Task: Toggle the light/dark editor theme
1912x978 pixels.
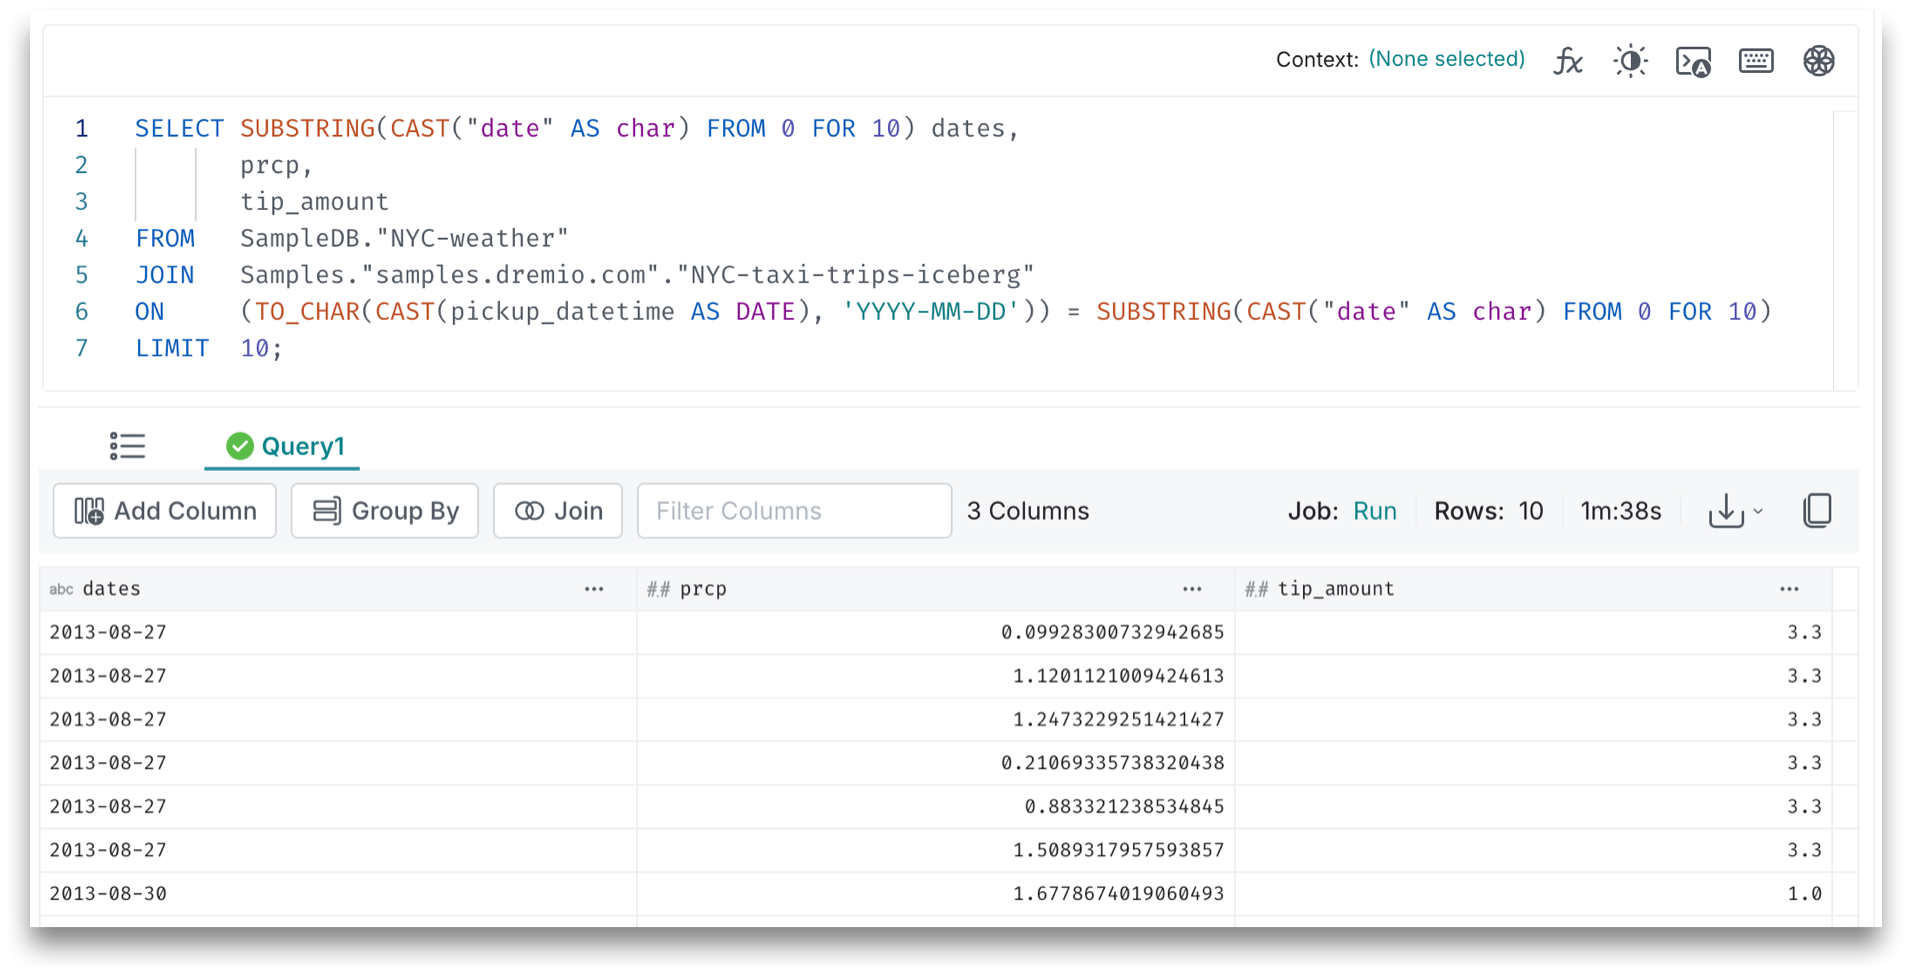Action: click(x=1630, y=61)
